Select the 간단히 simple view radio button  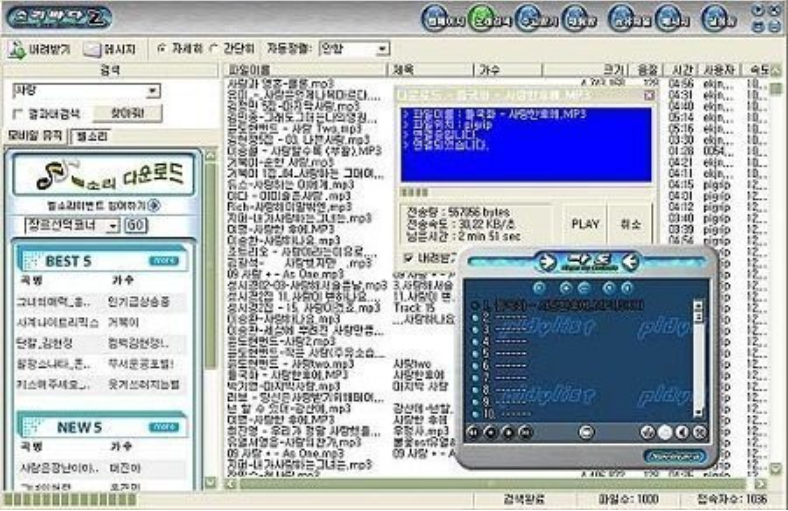click(x=212, y=48)
